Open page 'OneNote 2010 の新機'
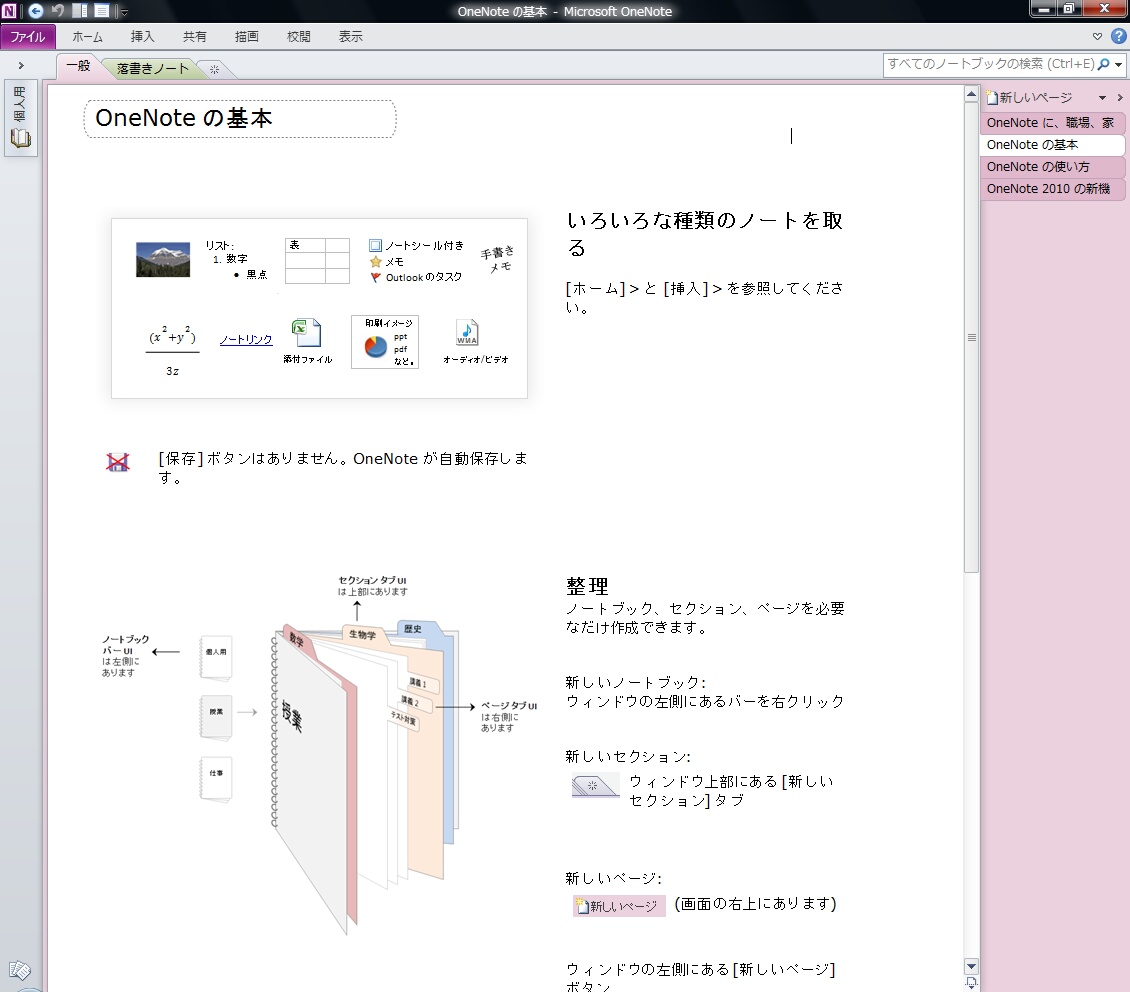The height and width of the screenshot is (992, 1130). pos(1052,189)
